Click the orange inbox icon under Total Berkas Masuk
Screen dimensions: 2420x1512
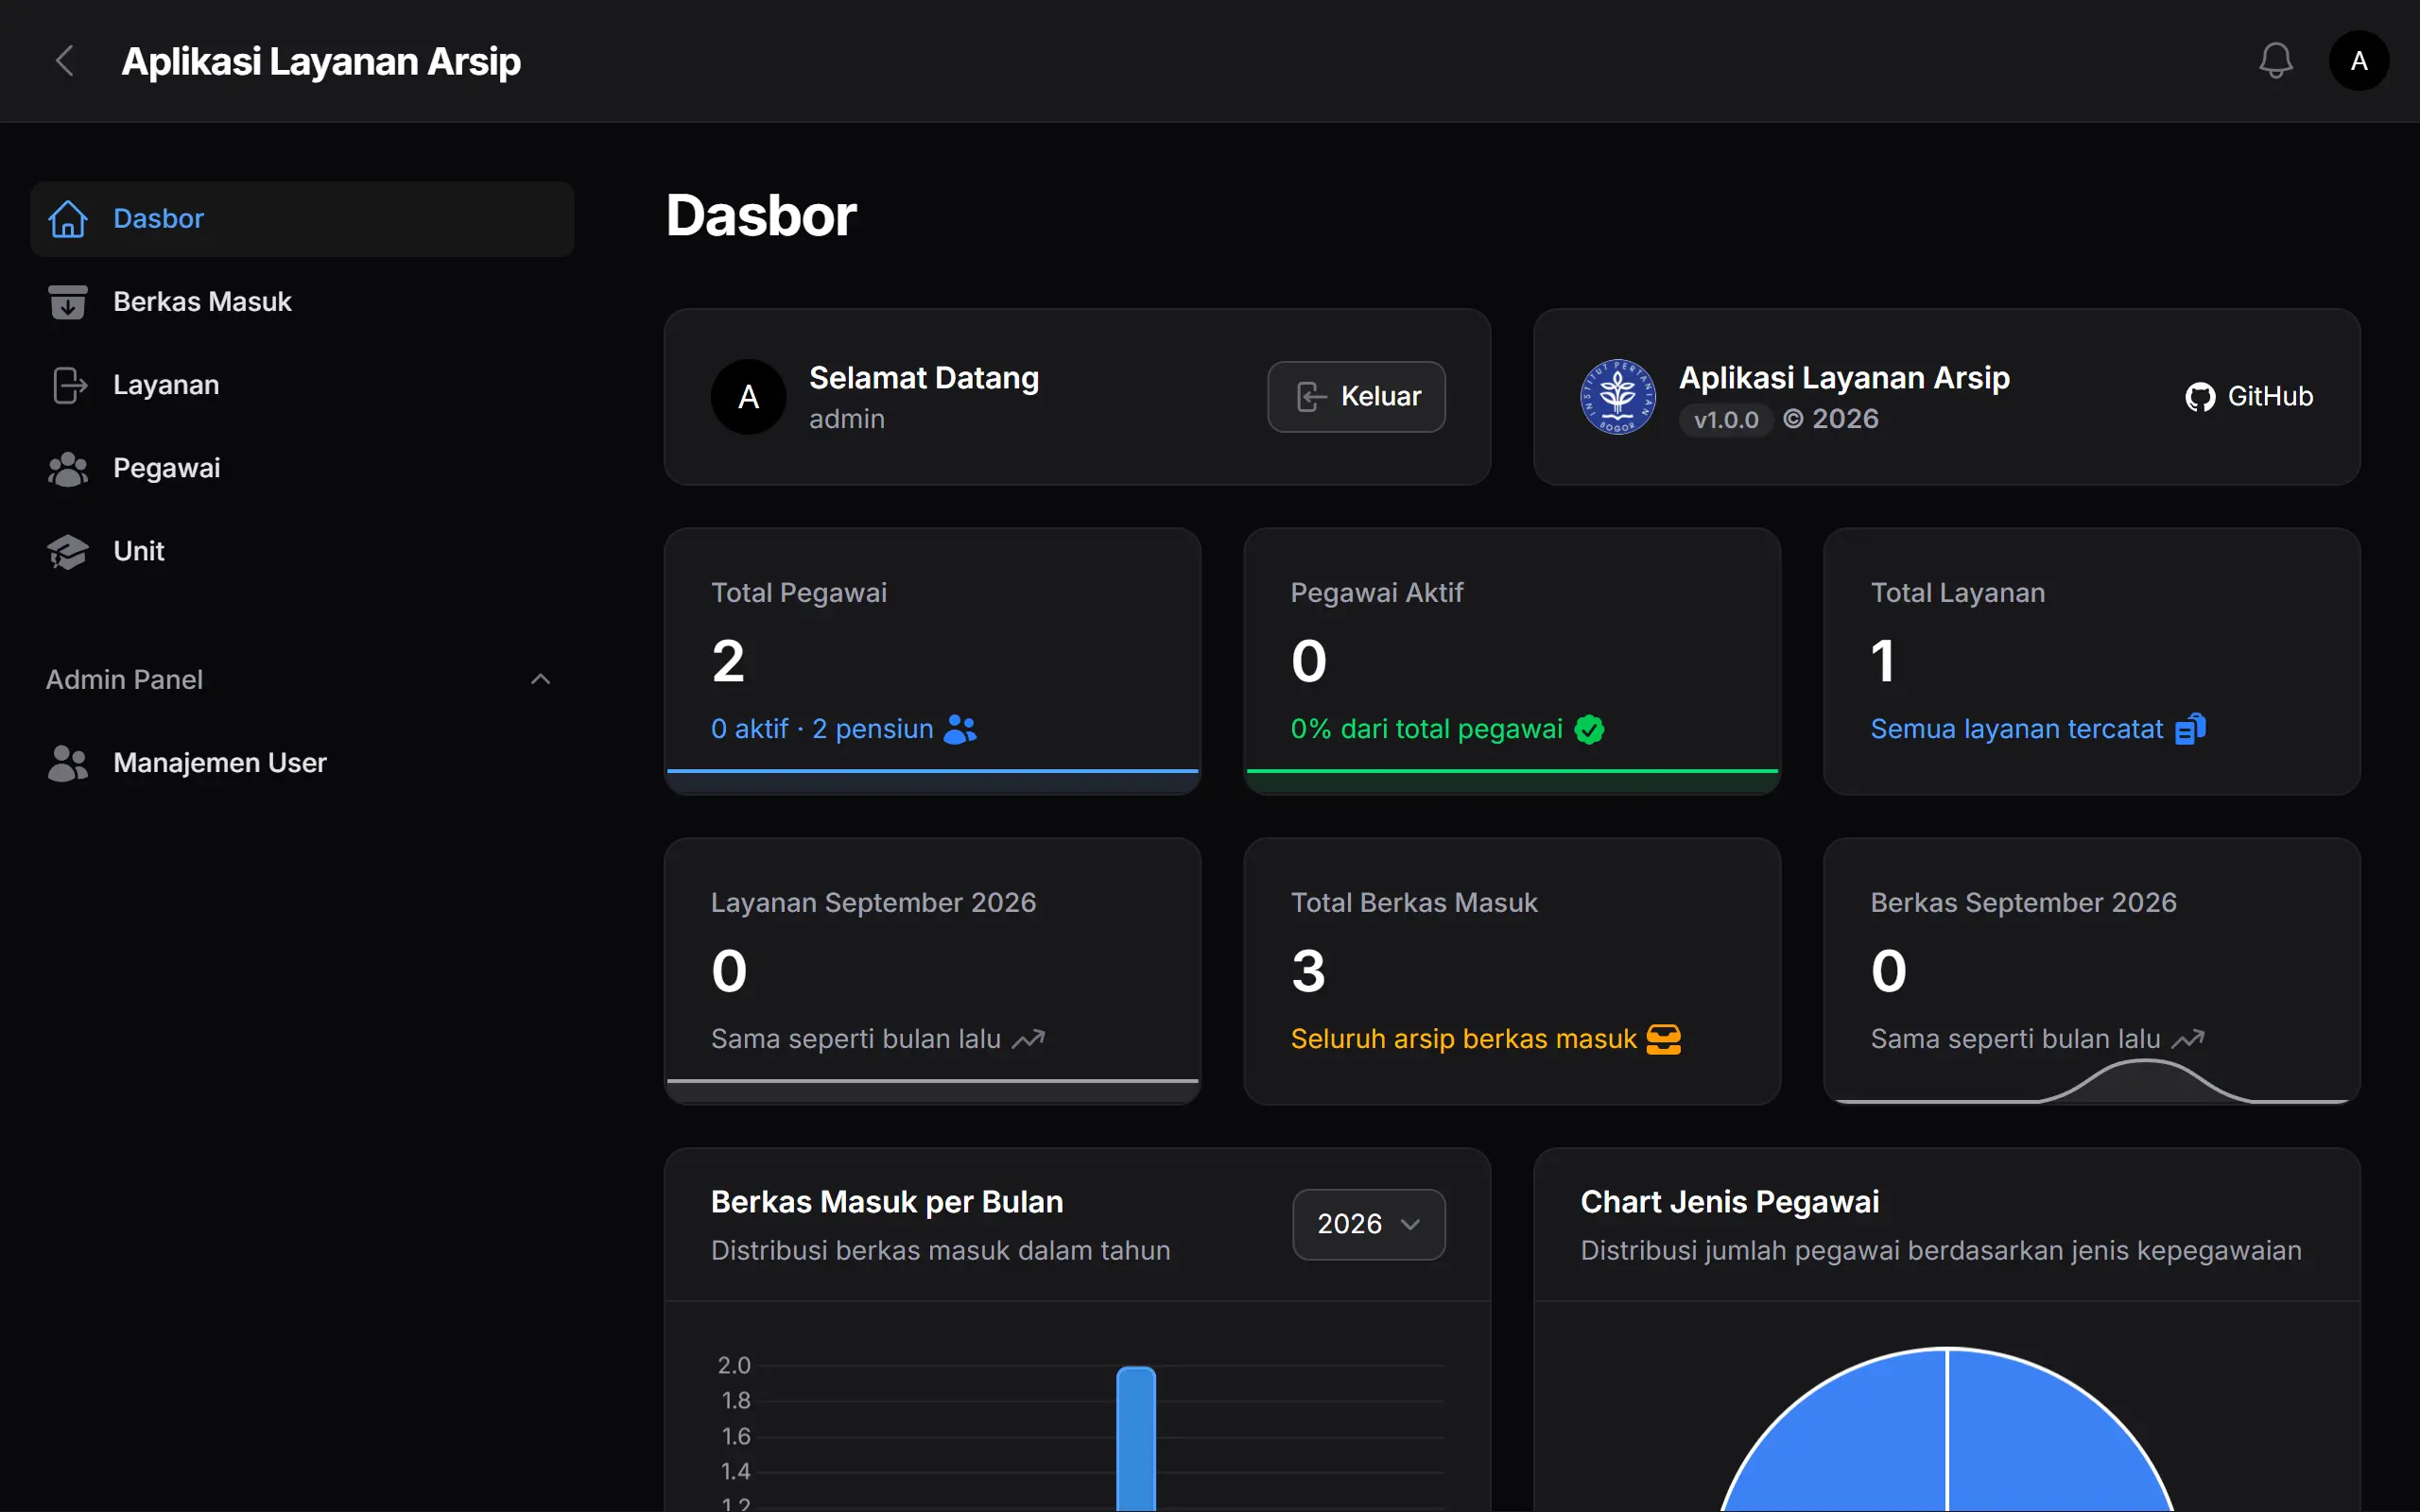coord(1664,1039)
